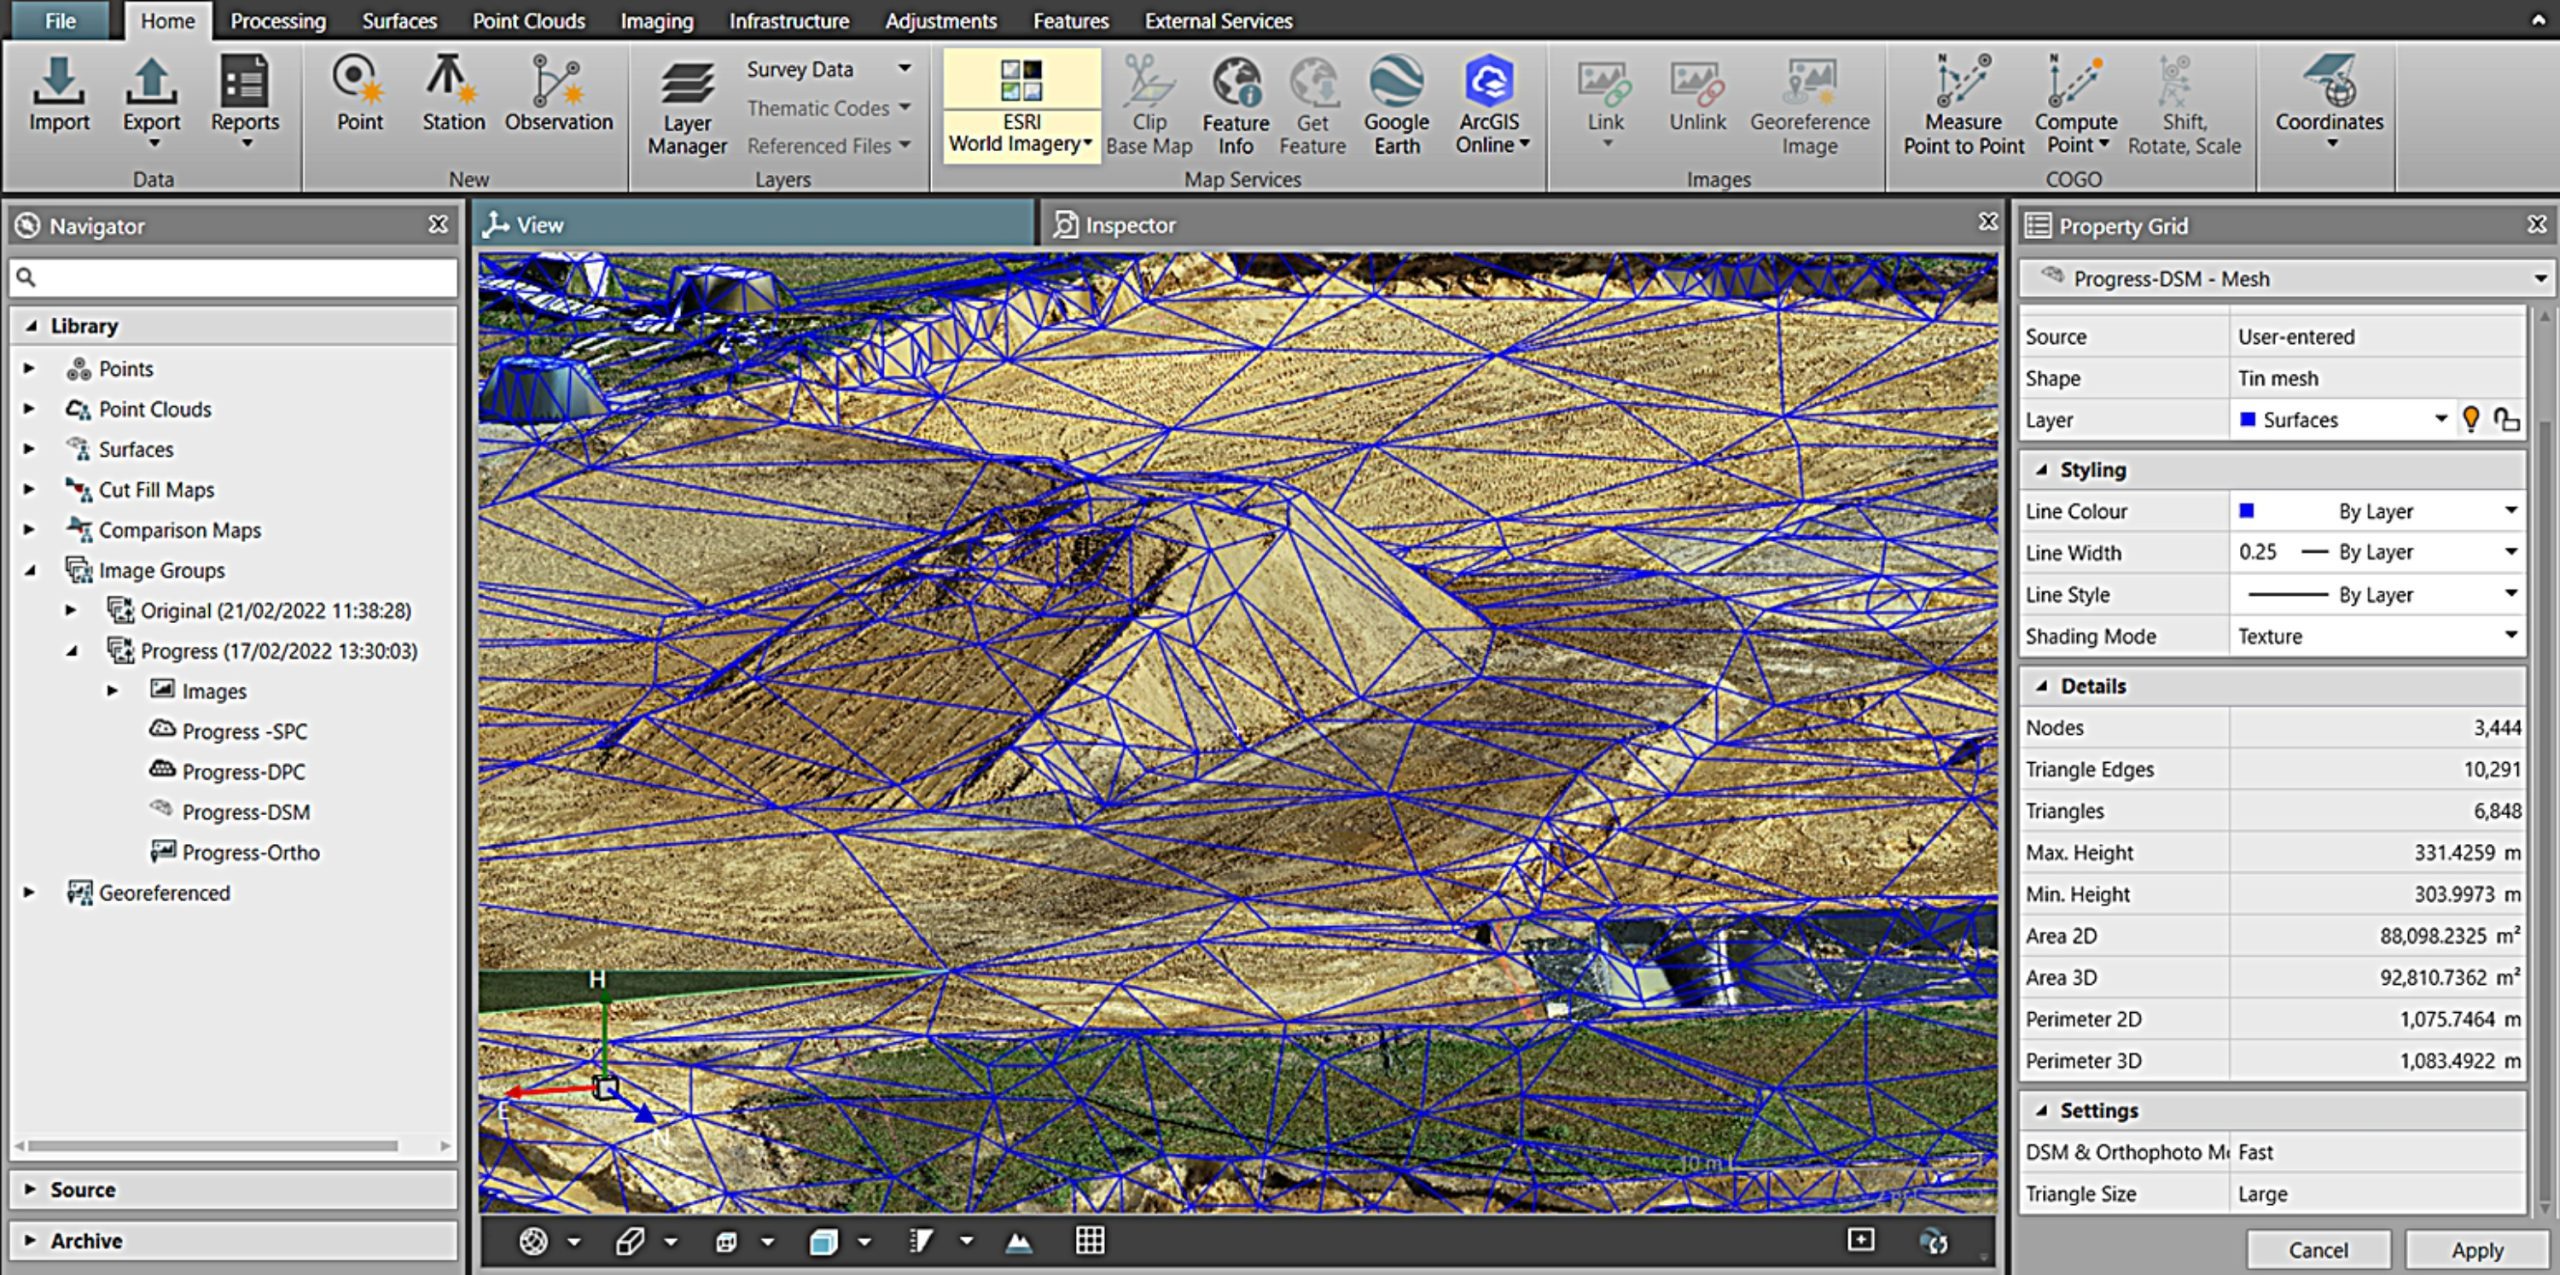The image size is (2560, 1275).
Task: Click the grid icon in the view toolbar
Action: point(1089,1241)
